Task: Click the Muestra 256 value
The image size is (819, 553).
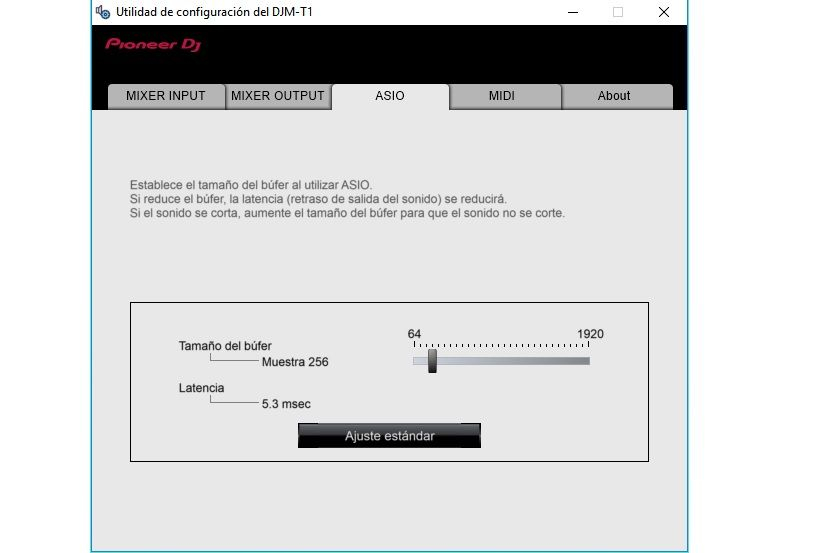Action: click(x=295, y=362)
